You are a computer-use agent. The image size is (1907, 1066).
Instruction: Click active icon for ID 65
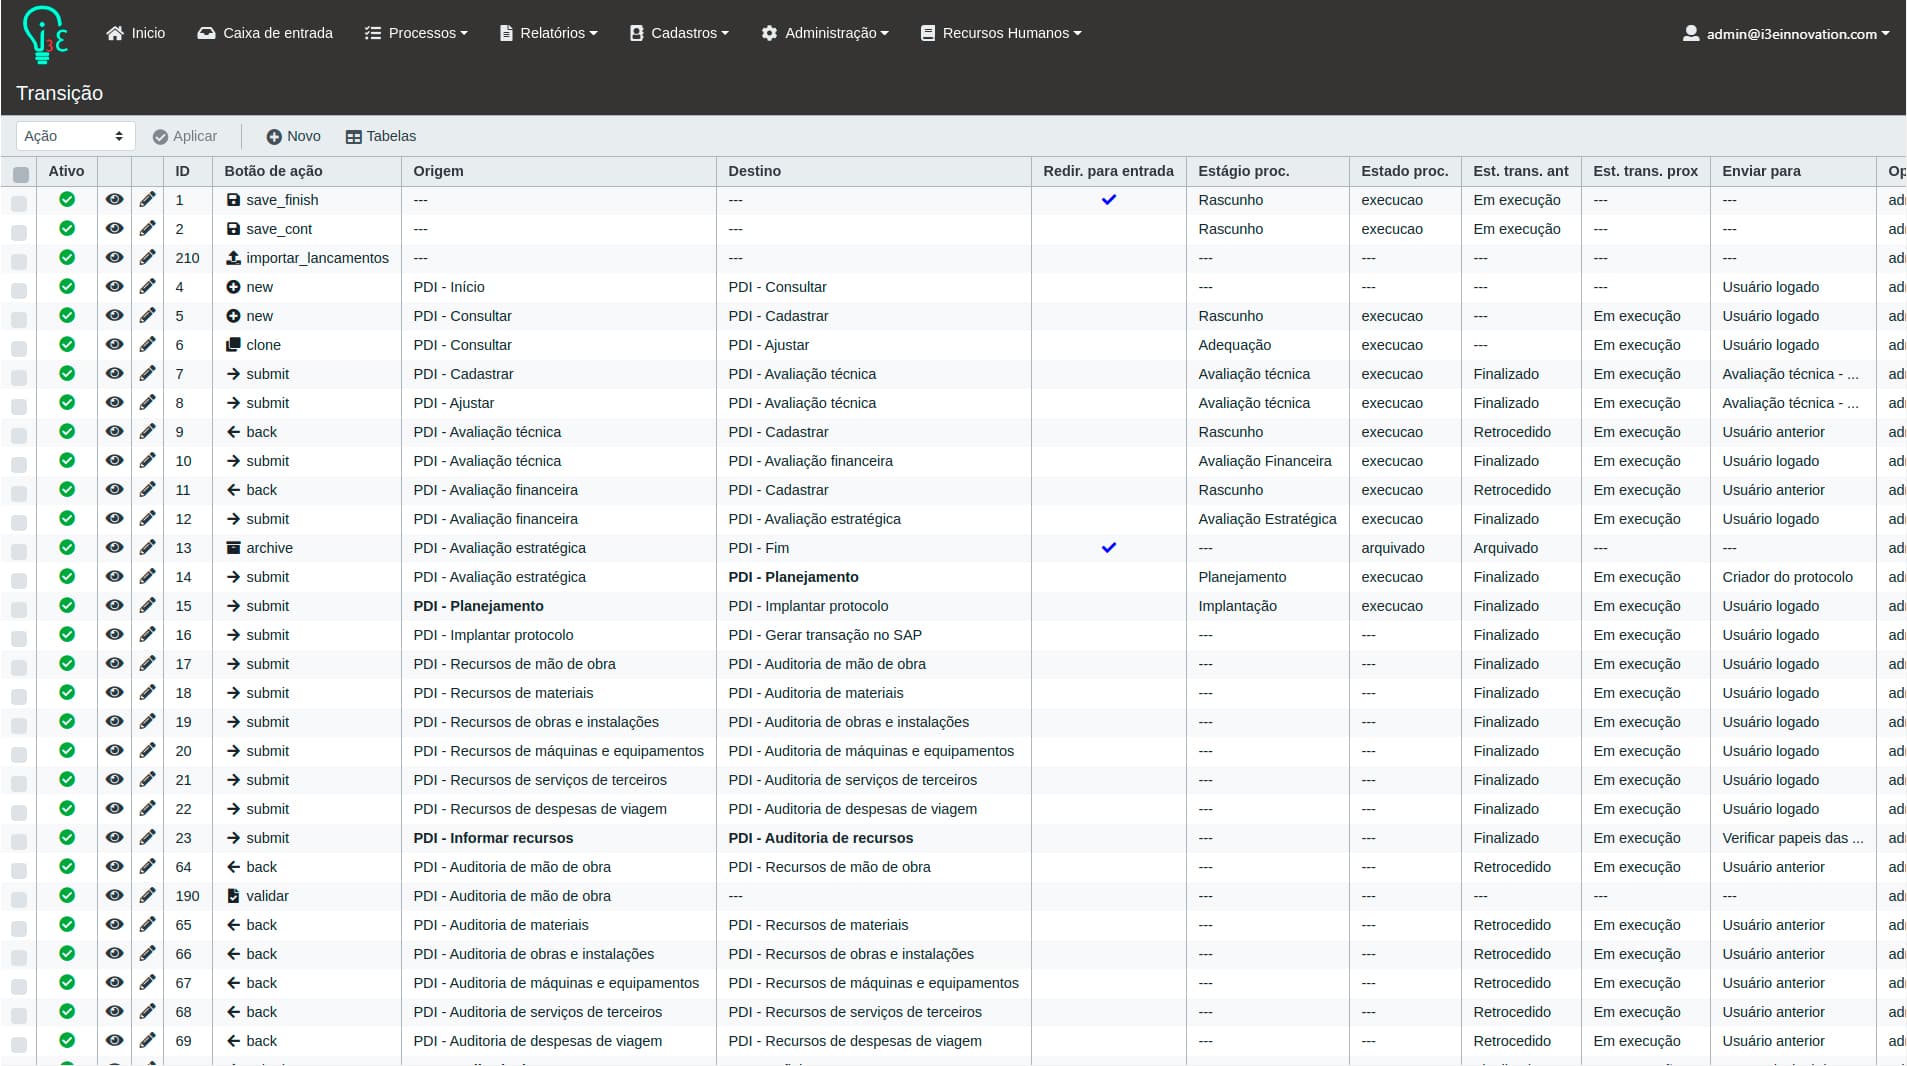coord(67,925)
